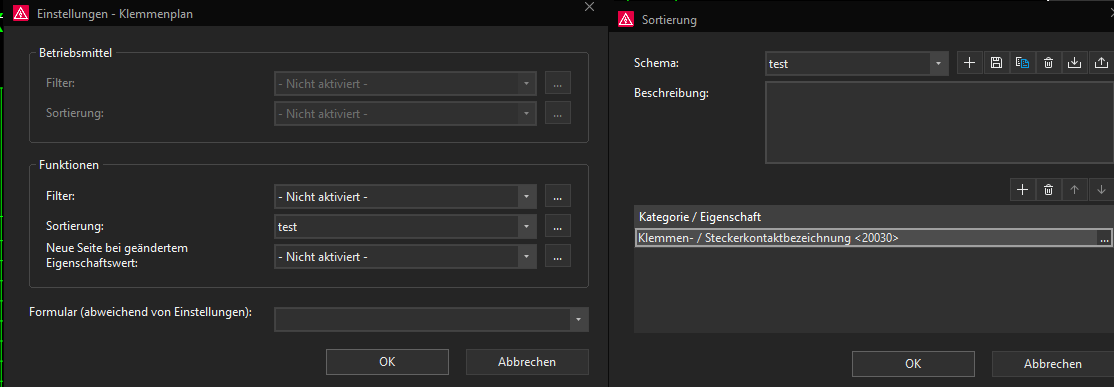The height and width of the screenshot is (387, 1114).
Task: Open Funktionen Sortierung settings with ellipsis
Action: (x=558, y=227)
